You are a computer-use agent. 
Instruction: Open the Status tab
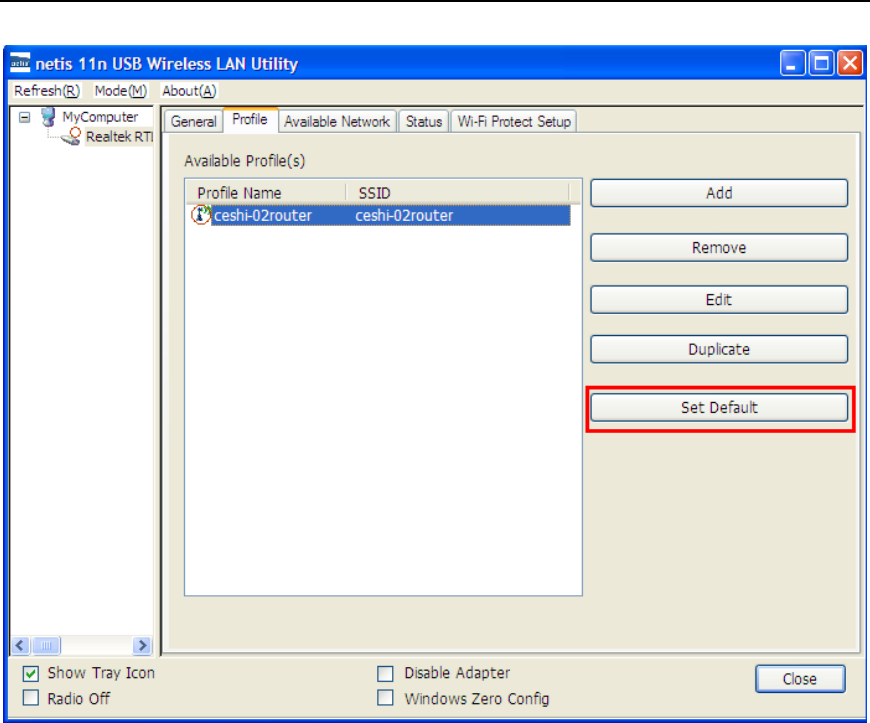[424, 122]
